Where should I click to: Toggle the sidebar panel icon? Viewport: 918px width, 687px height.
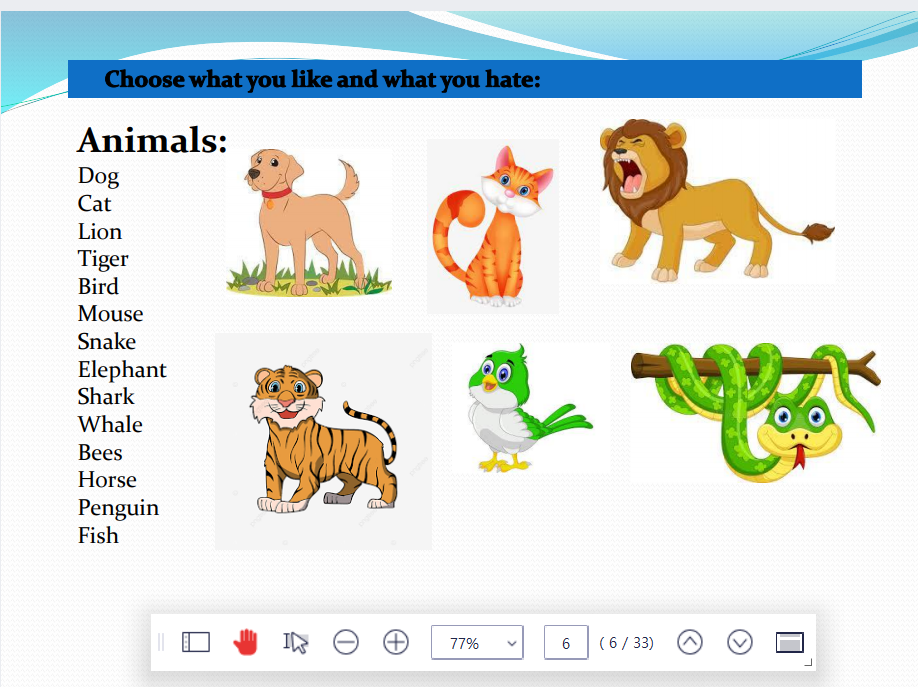[196, 642]
